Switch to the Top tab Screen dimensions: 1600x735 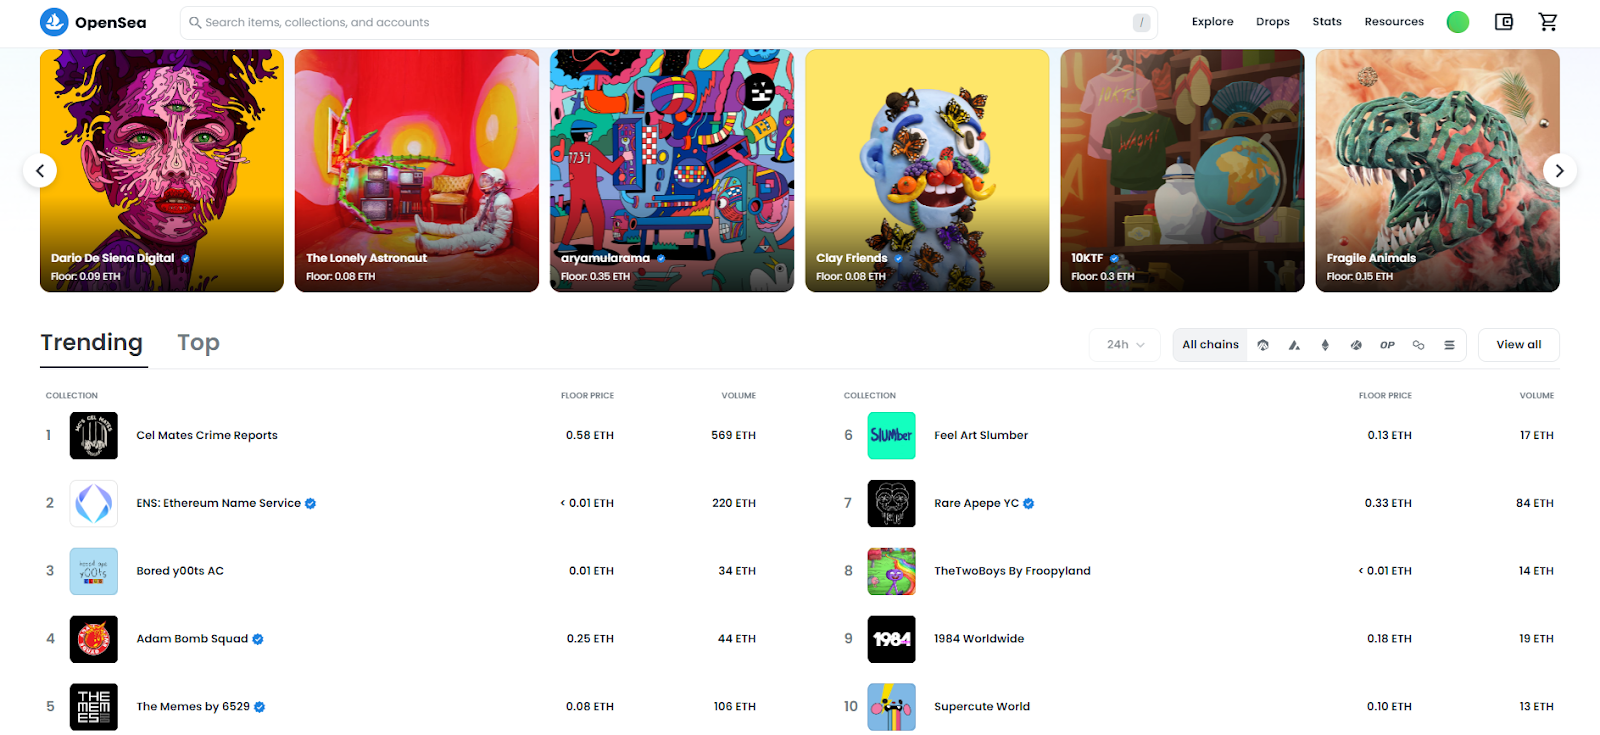click(x=198, y=343)
